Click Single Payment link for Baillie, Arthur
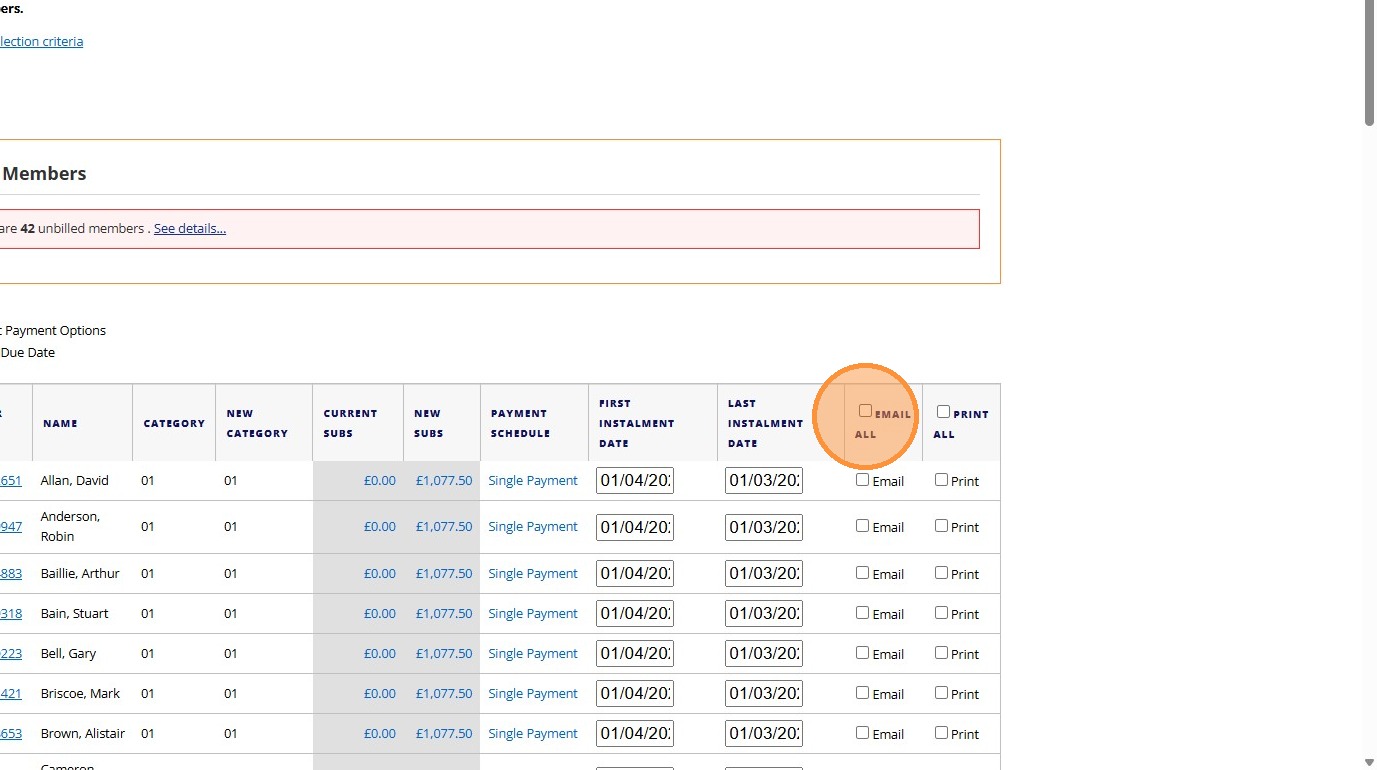The height and width of the screenshot is (770, 1377). point(533,573)
